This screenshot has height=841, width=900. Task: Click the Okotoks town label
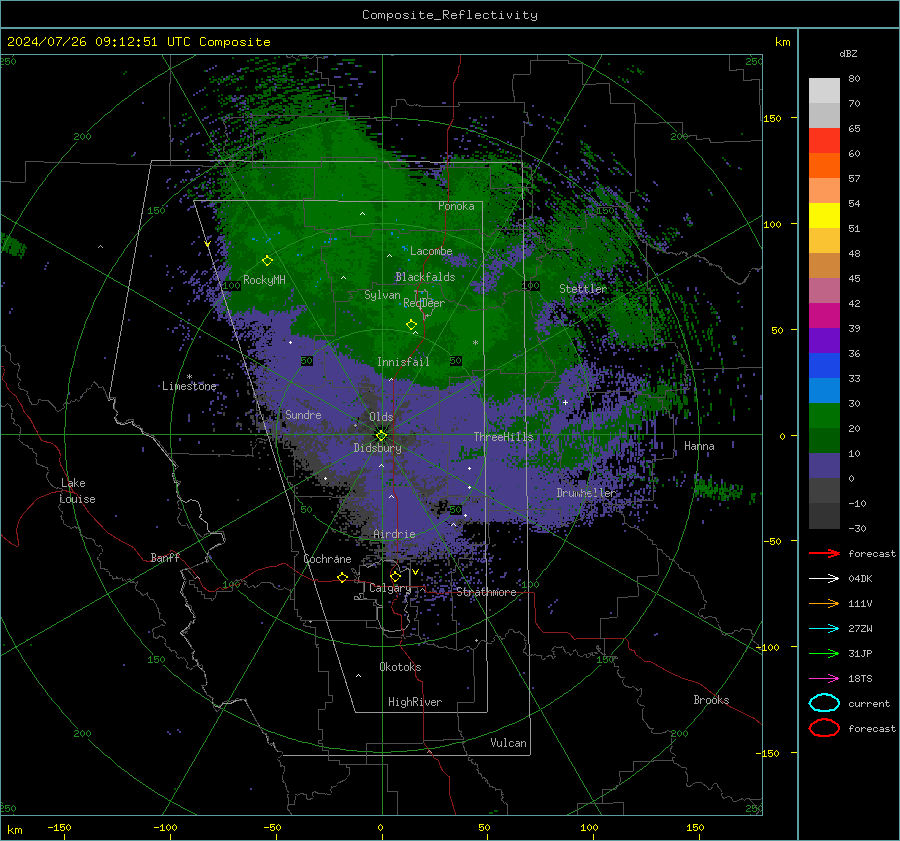pos(400,667)
